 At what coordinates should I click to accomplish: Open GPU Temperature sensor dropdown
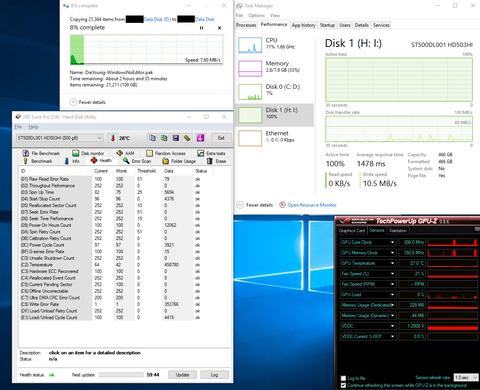392,263
